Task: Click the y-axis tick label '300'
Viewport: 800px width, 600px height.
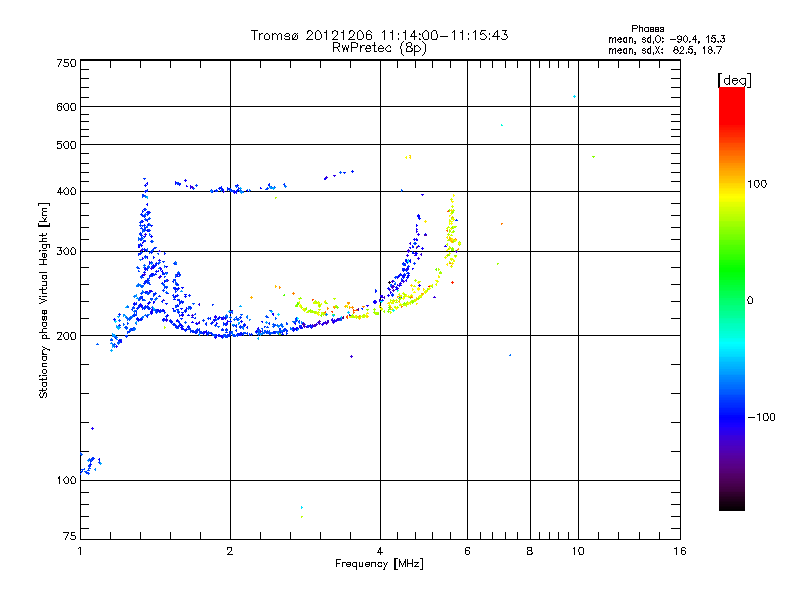Action: (66, 252)
